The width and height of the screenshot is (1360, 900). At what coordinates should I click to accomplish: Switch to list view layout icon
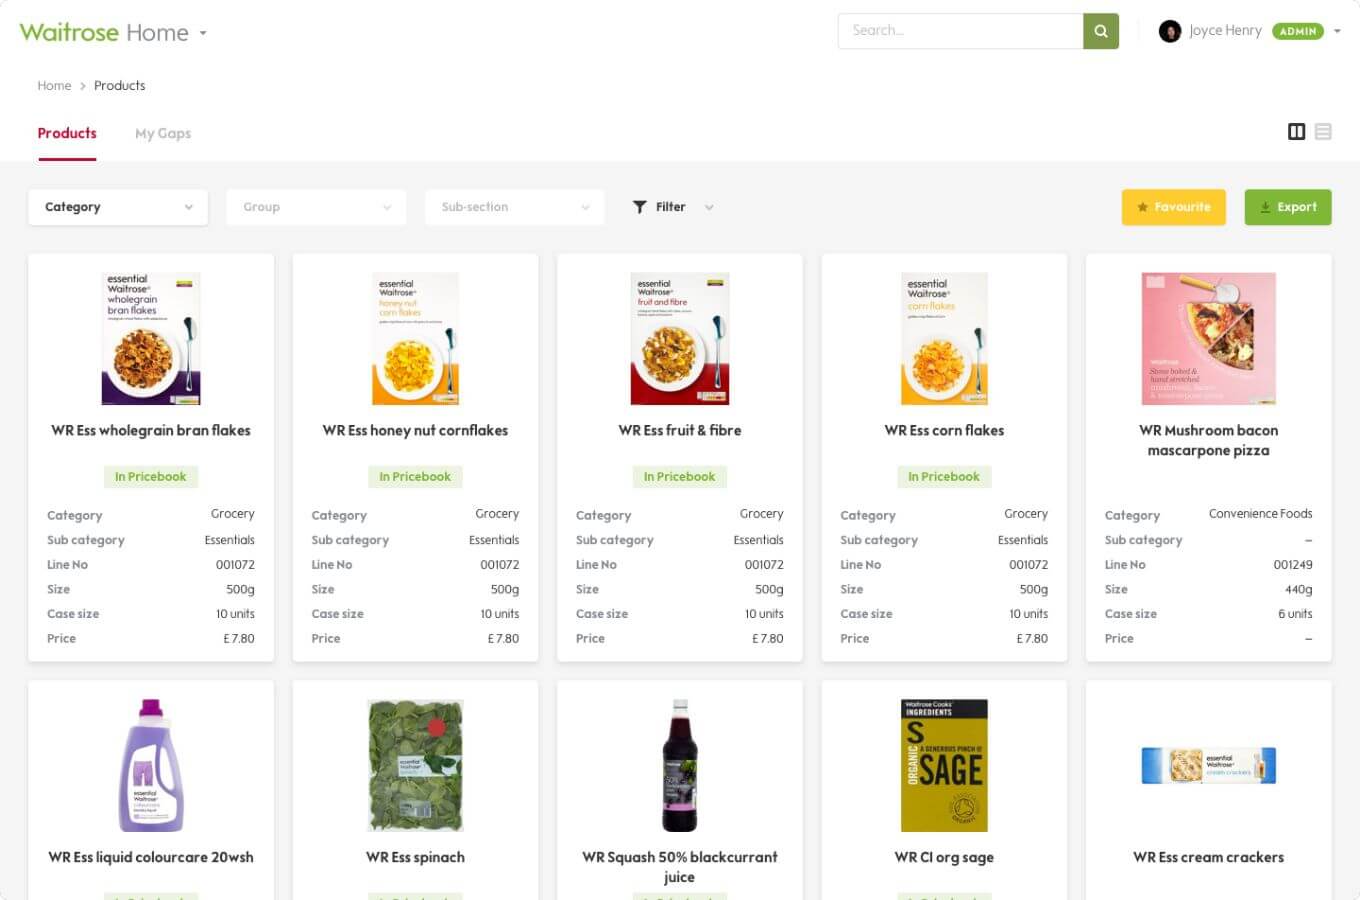click(1323, 132)
